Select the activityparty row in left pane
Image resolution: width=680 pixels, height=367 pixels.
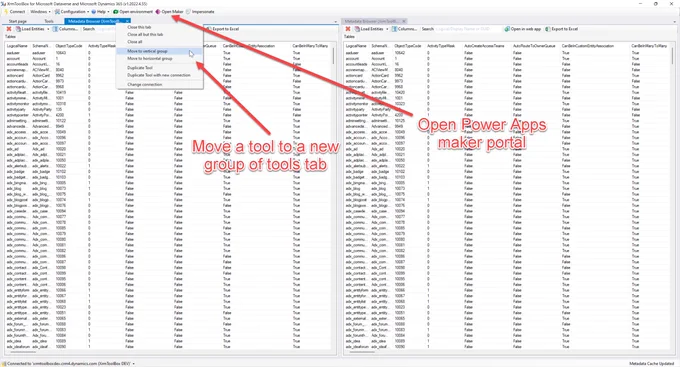coord(168,109)
